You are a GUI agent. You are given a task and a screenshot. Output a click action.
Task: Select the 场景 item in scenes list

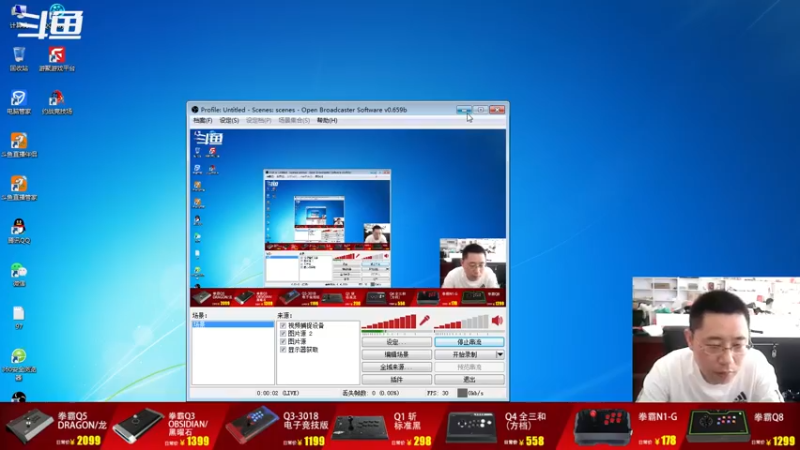[233, 324]
